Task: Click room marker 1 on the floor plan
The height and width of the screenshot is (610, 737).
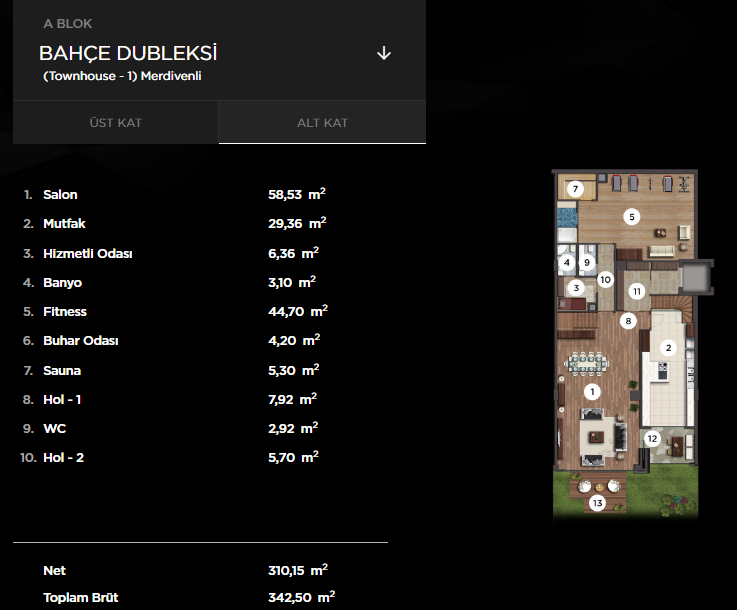Action: (x=592, y=392)
